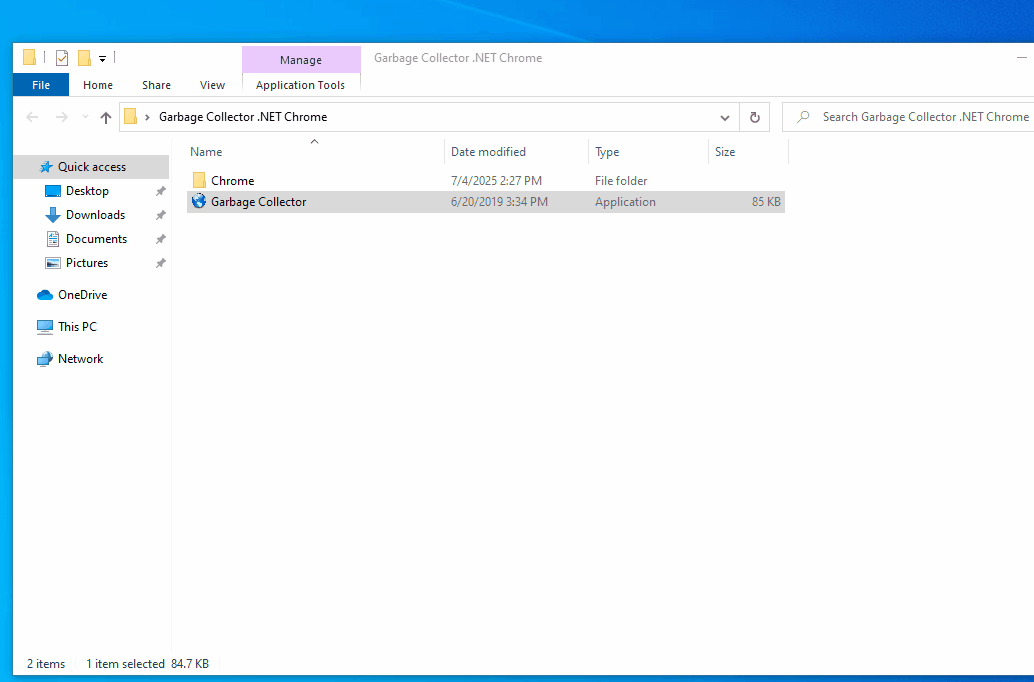Click the 85 KB size cell
Image resolution: width=1034 pixels, height=682 pixels.
tap(766, 202)
